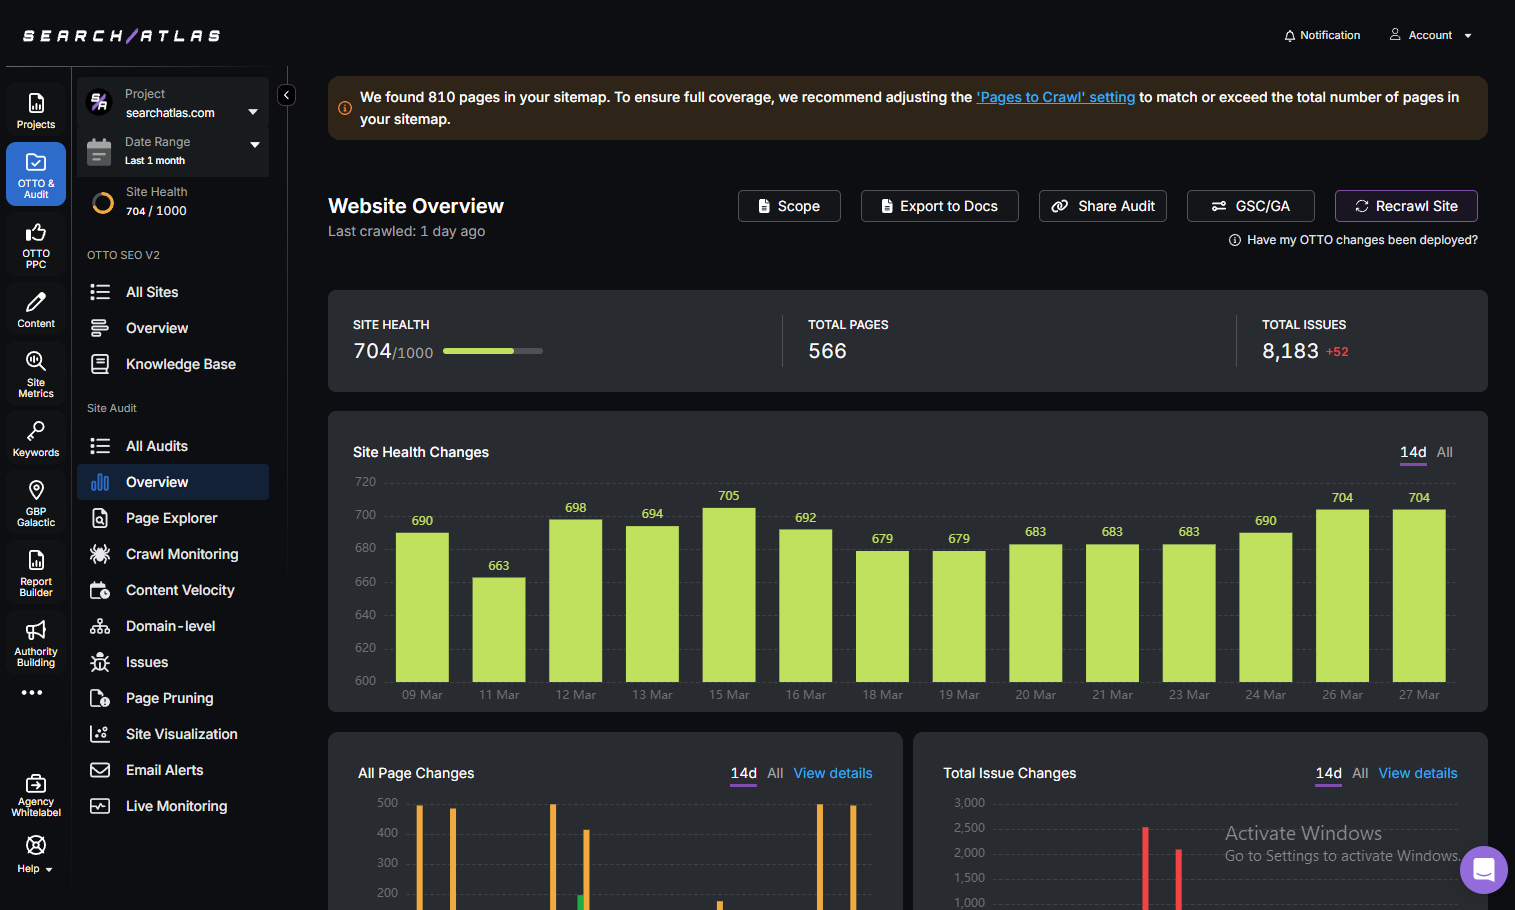Open the Agency Whitelabel icon
Image resolution: width=1515 pixels, height=910 pixels.
pos(36,789)
